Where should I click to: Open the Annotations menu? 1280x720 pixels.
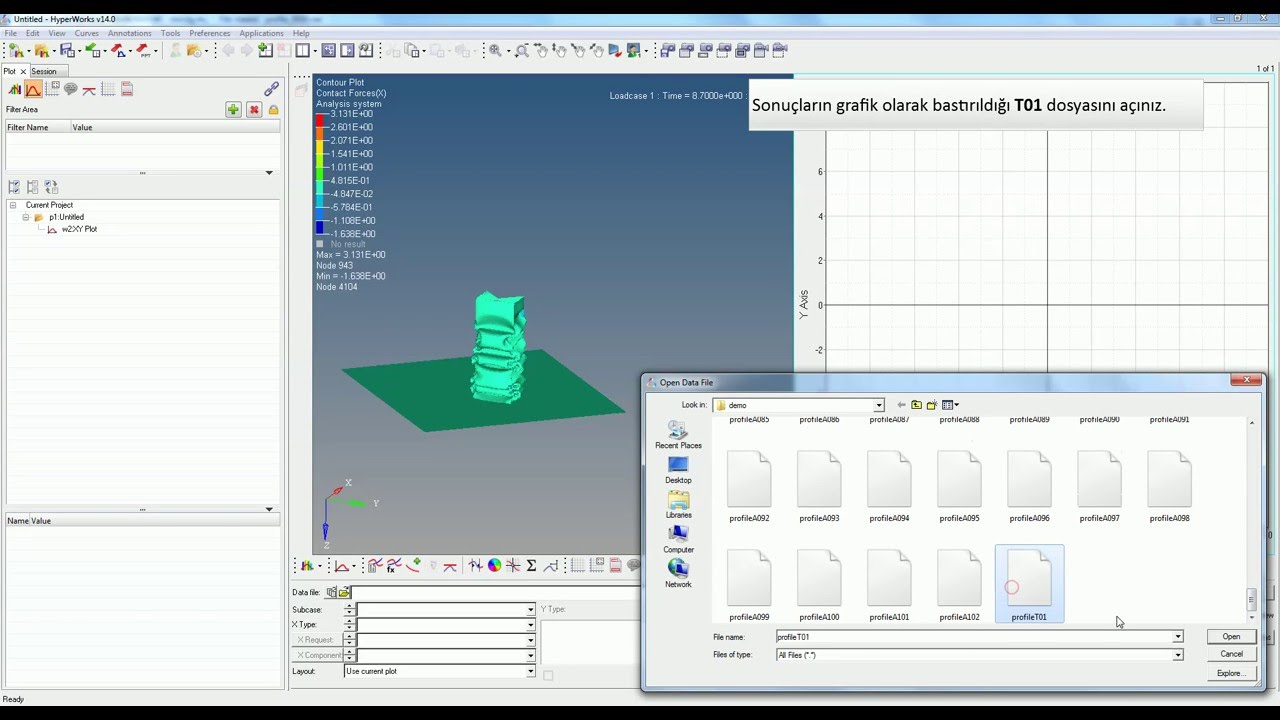point(130,33)
